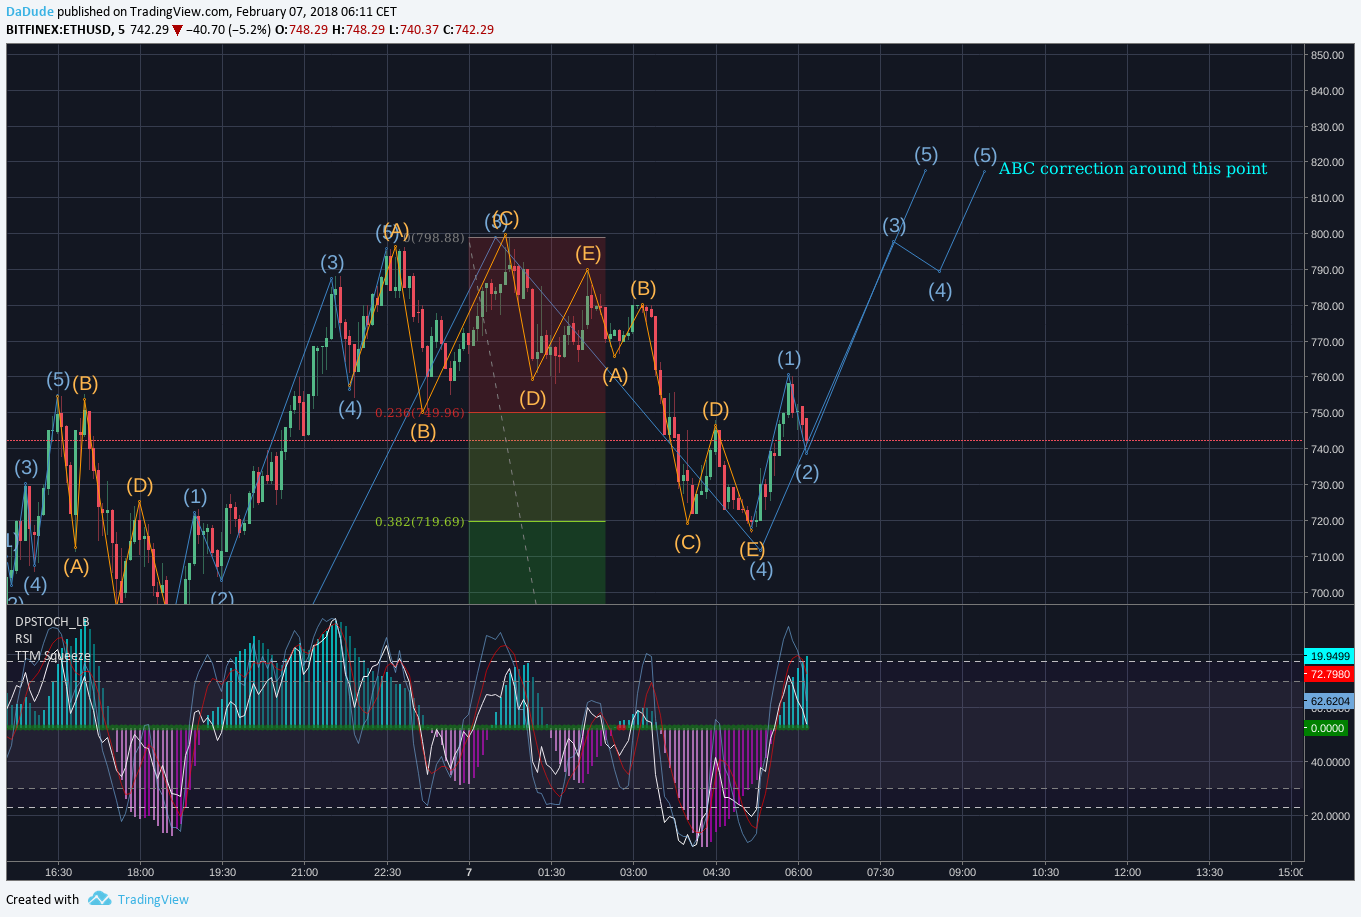Select the BITFINEX:ETHUSD symbol label
The image size is (1361, 917).
59,30
